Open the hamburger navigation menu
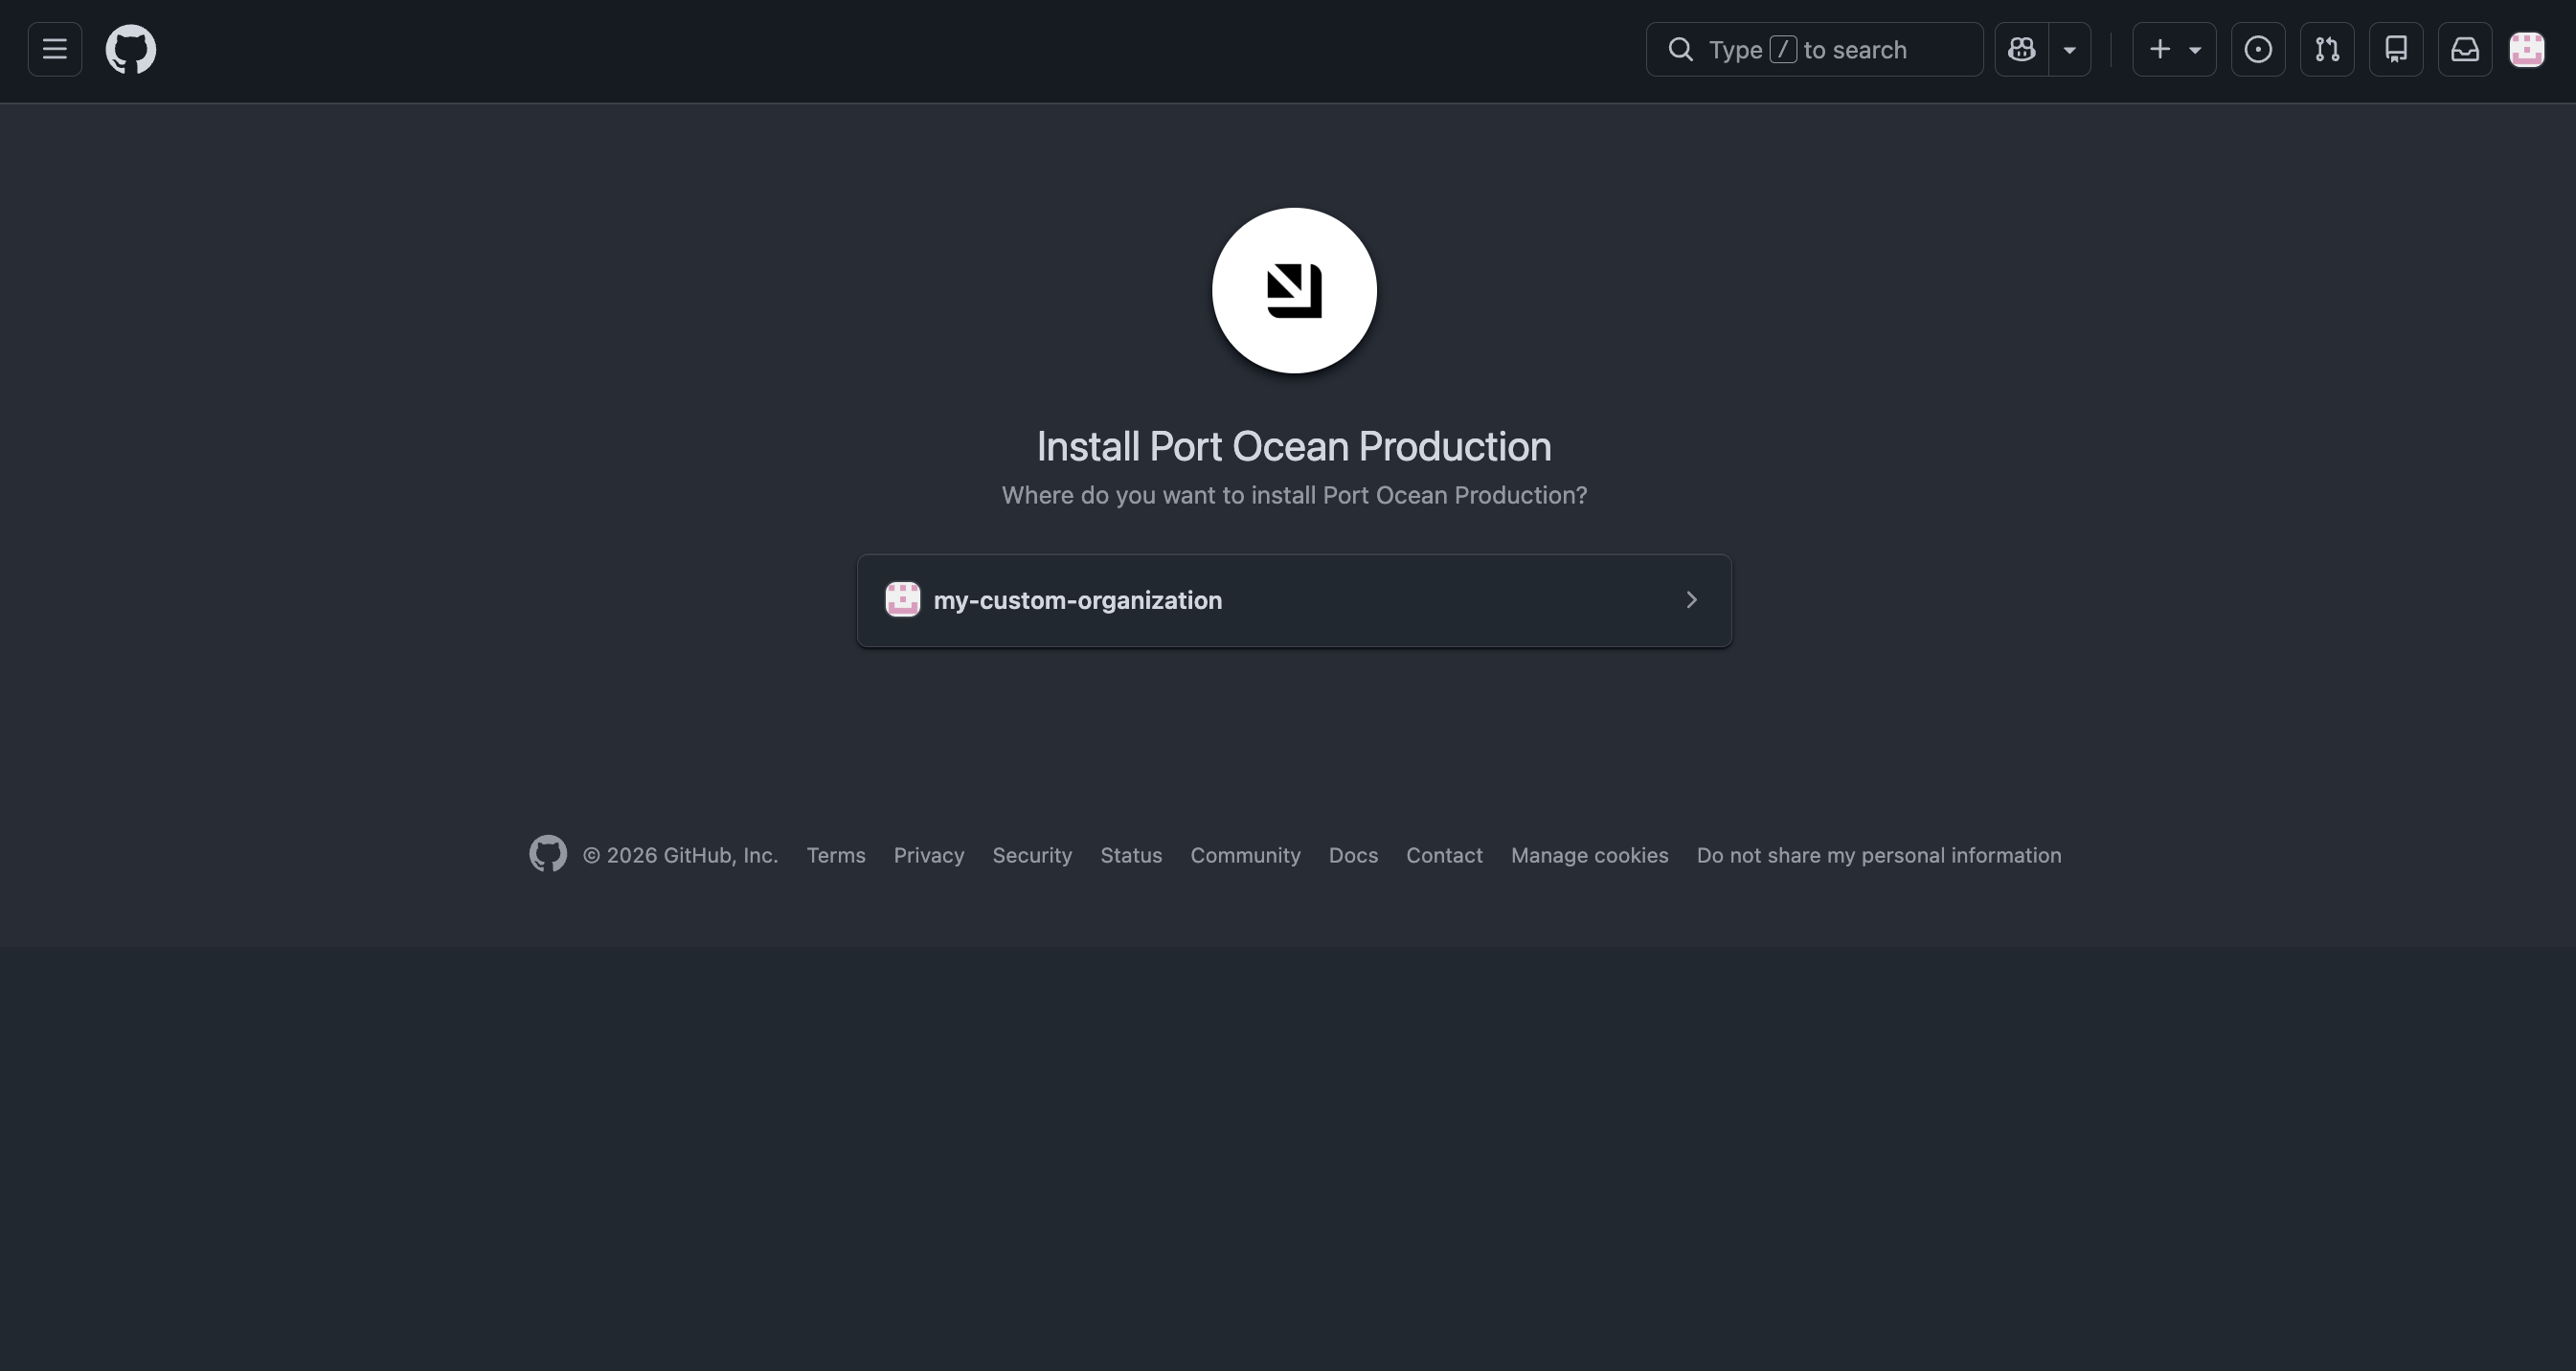This screenshot has height=1371, width=2576. [x=55, y=49]
